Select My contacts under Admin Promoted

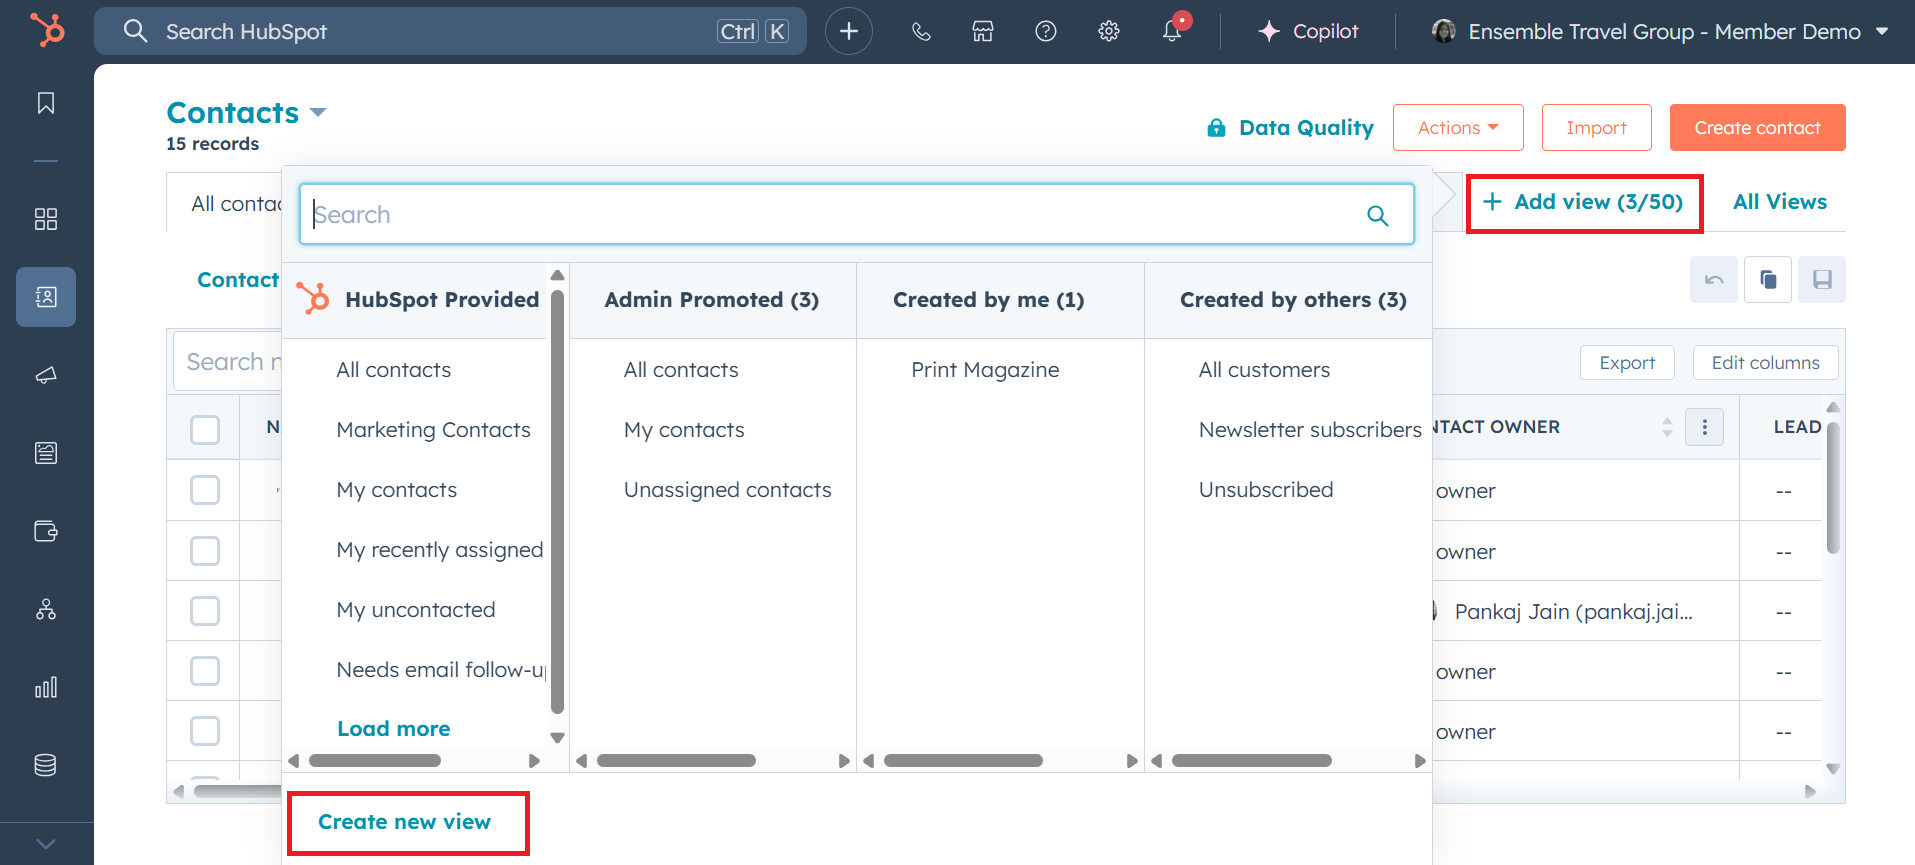coord(684,430)
